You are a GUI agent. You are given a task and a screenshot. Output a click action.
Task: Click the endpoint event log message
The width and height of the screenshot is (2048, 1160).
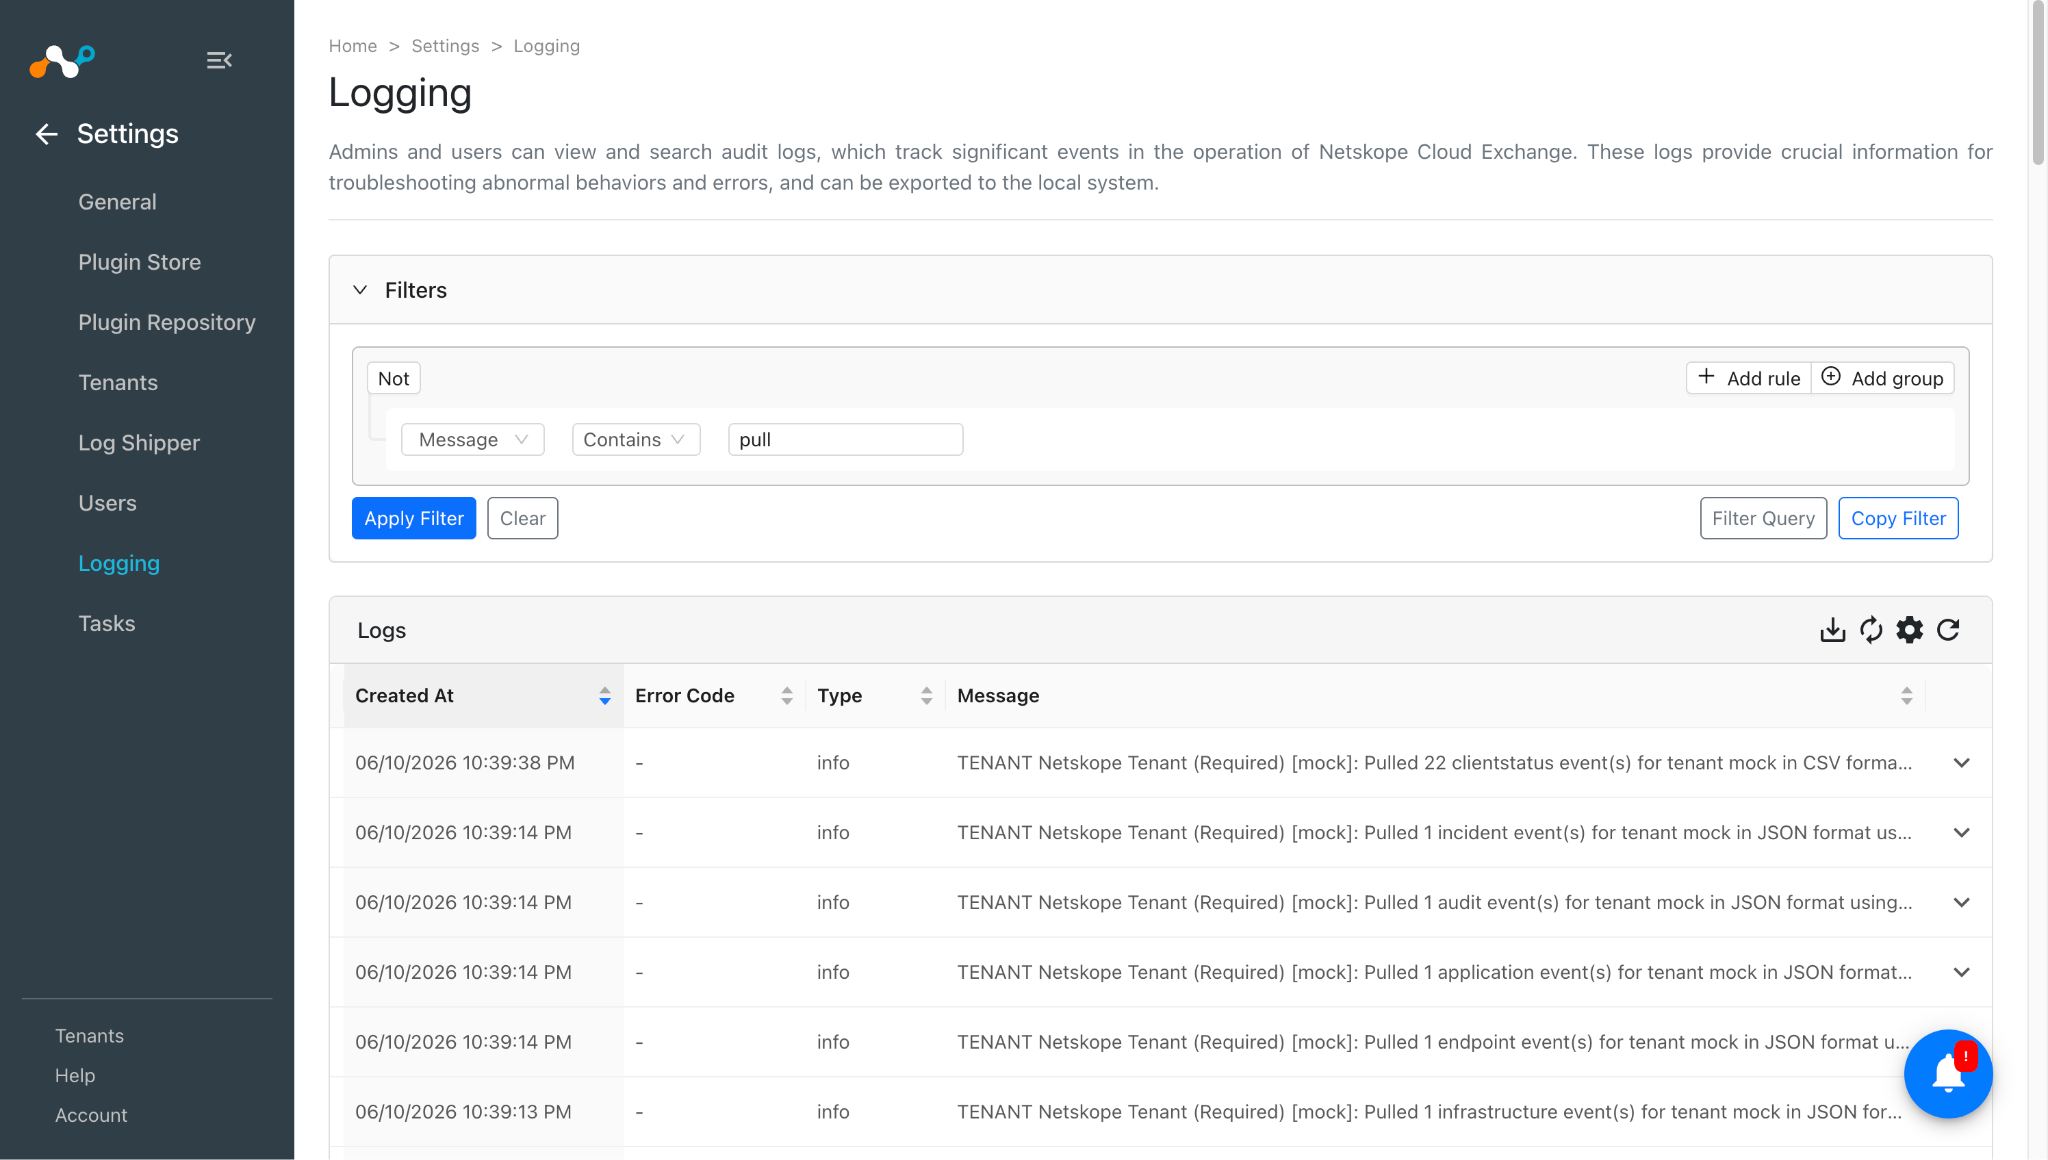click(1433, 1042)
